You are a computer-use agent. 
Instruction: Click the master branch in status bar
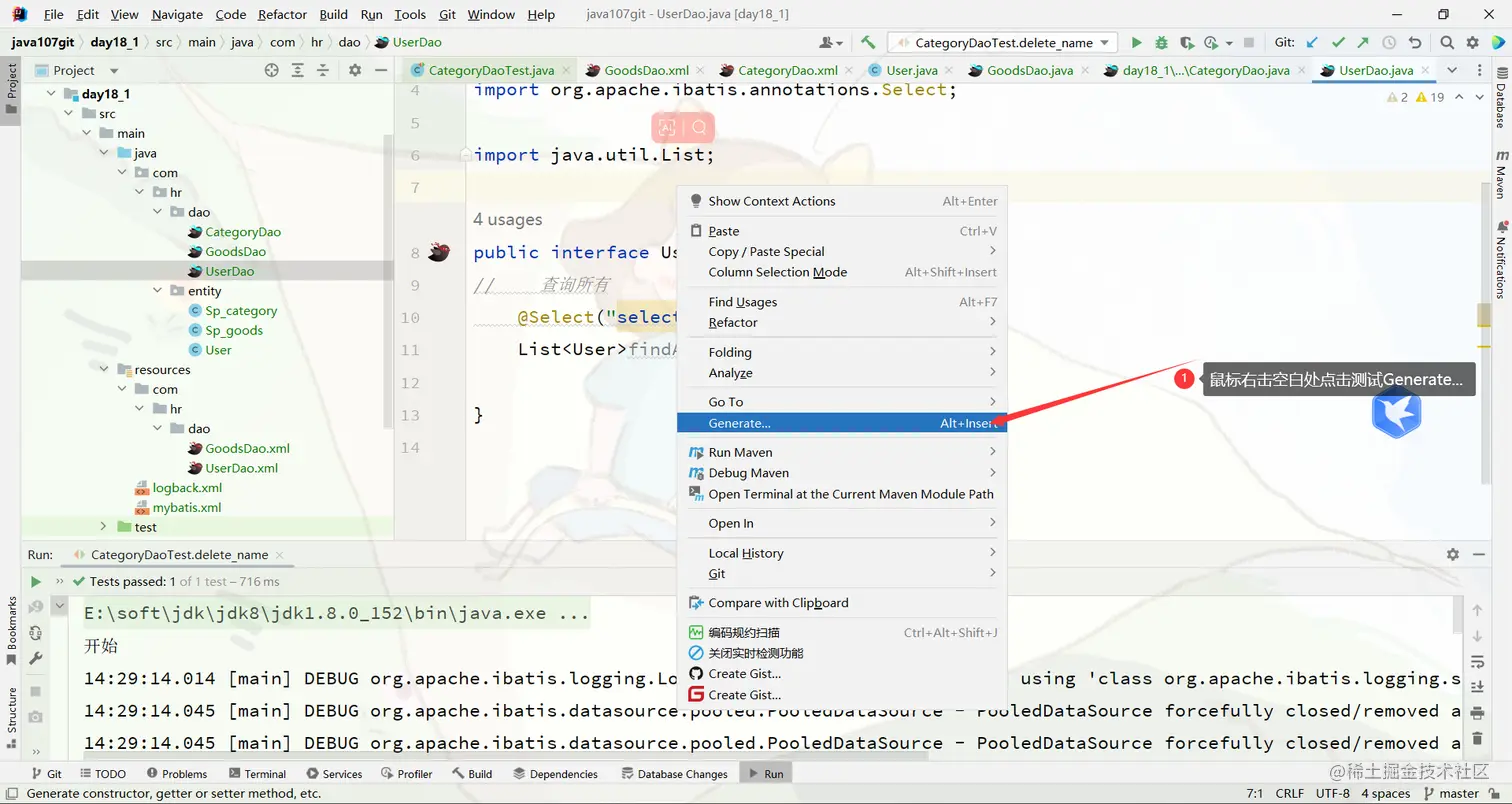point(1449,794)
